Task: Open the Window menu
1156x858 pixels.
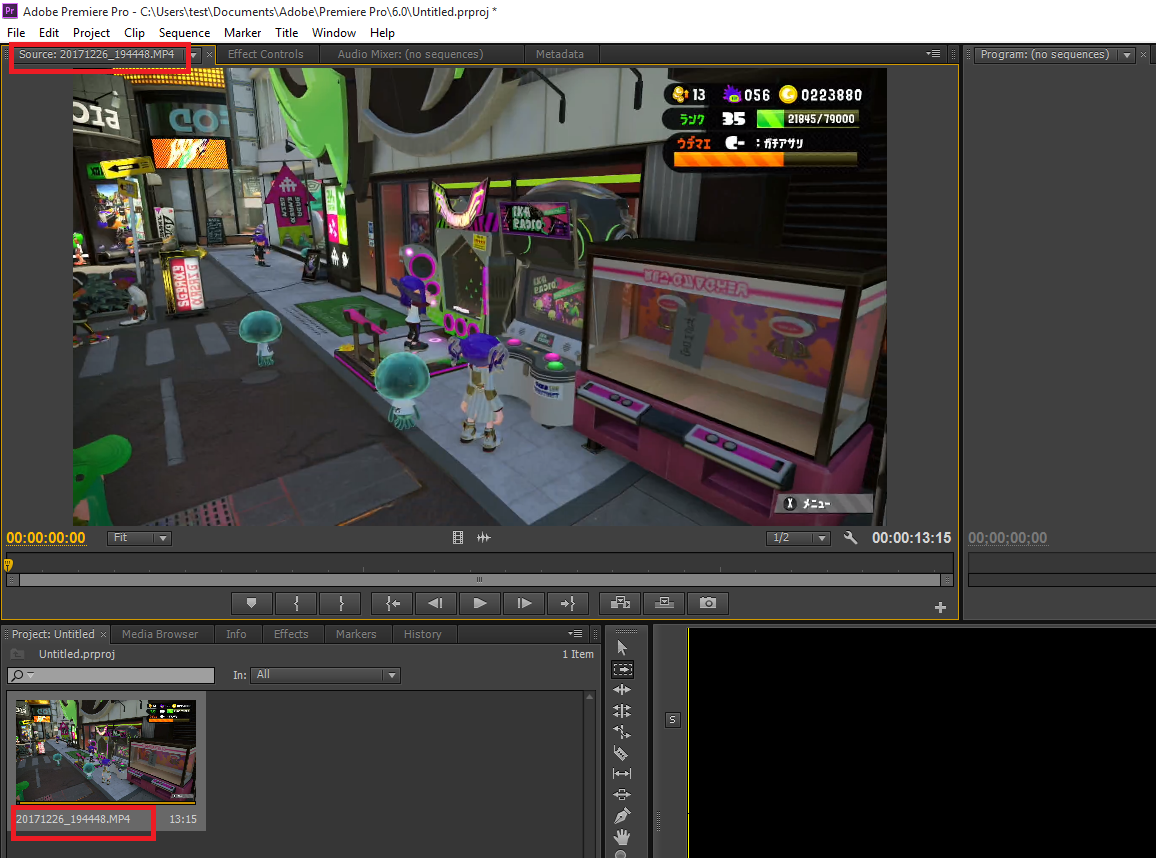Action: point(333,33)
